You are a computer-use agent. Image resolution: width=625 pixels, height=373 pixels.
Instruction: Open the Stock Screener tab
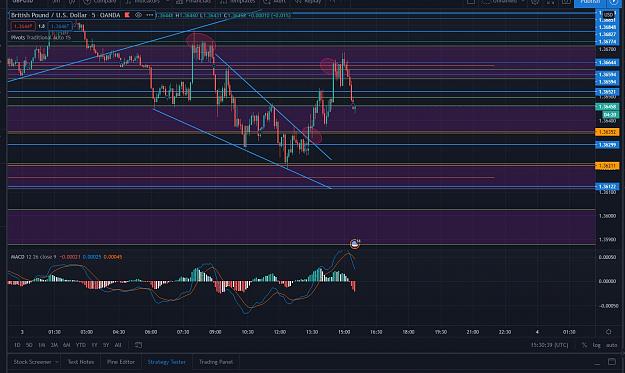[x=32, y=362]
